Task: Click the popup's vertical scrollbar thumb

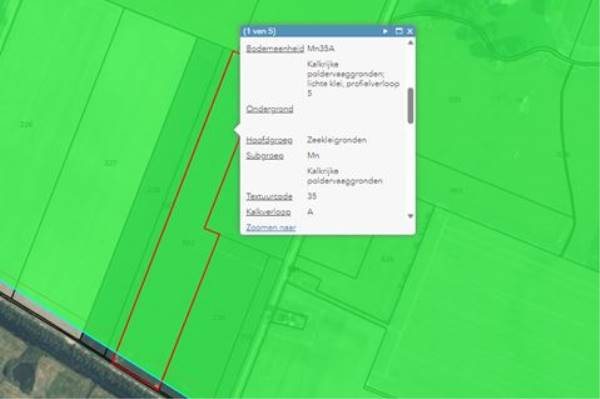Action: (410, 106)
